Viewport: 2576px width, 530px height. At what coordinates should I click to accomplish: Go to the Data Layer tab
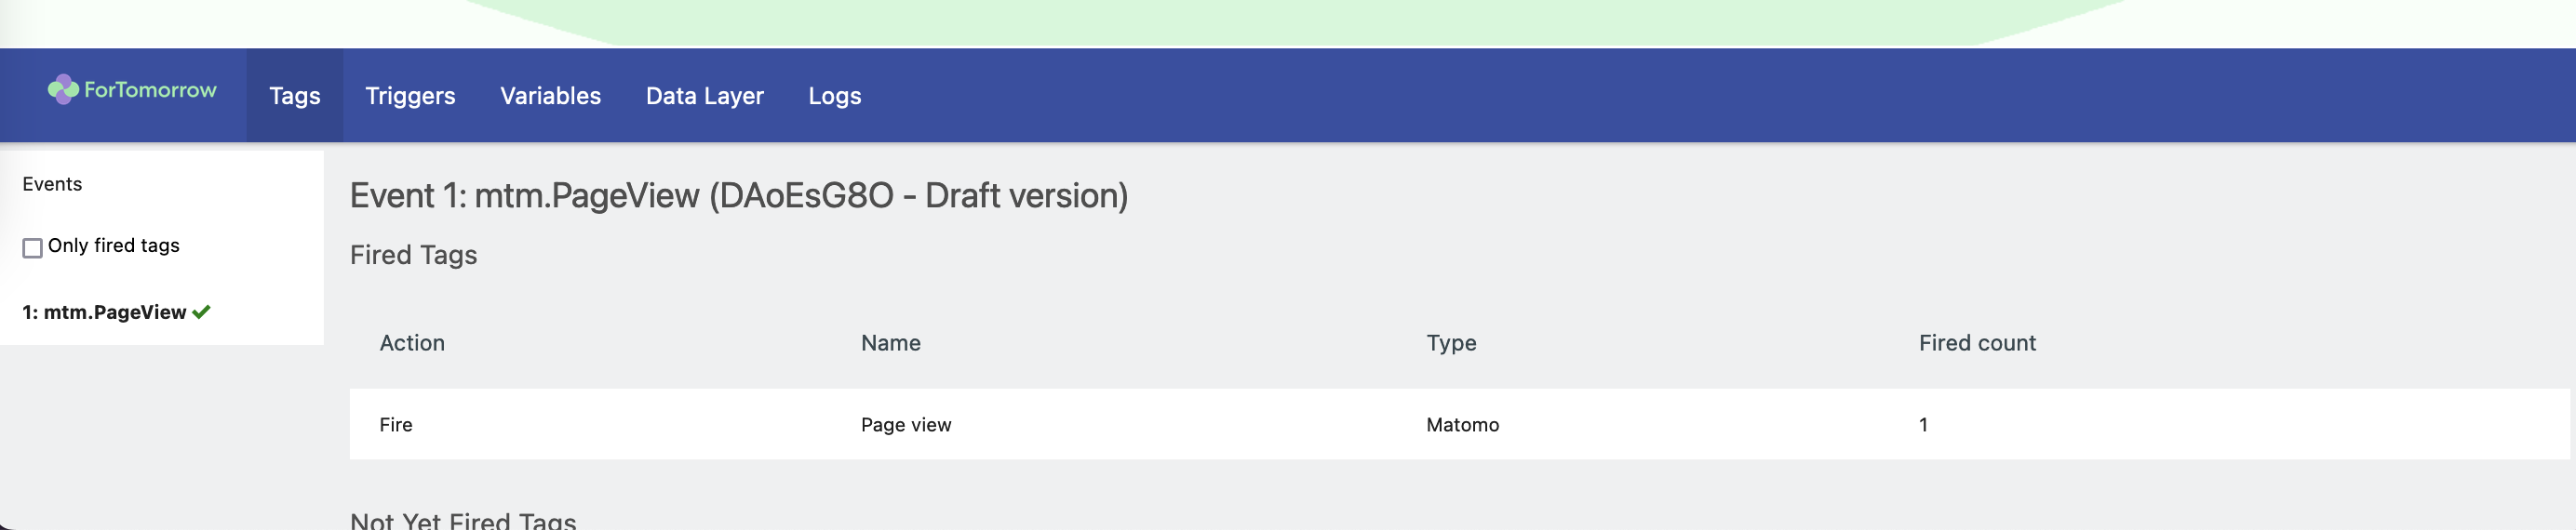[705, 96]
